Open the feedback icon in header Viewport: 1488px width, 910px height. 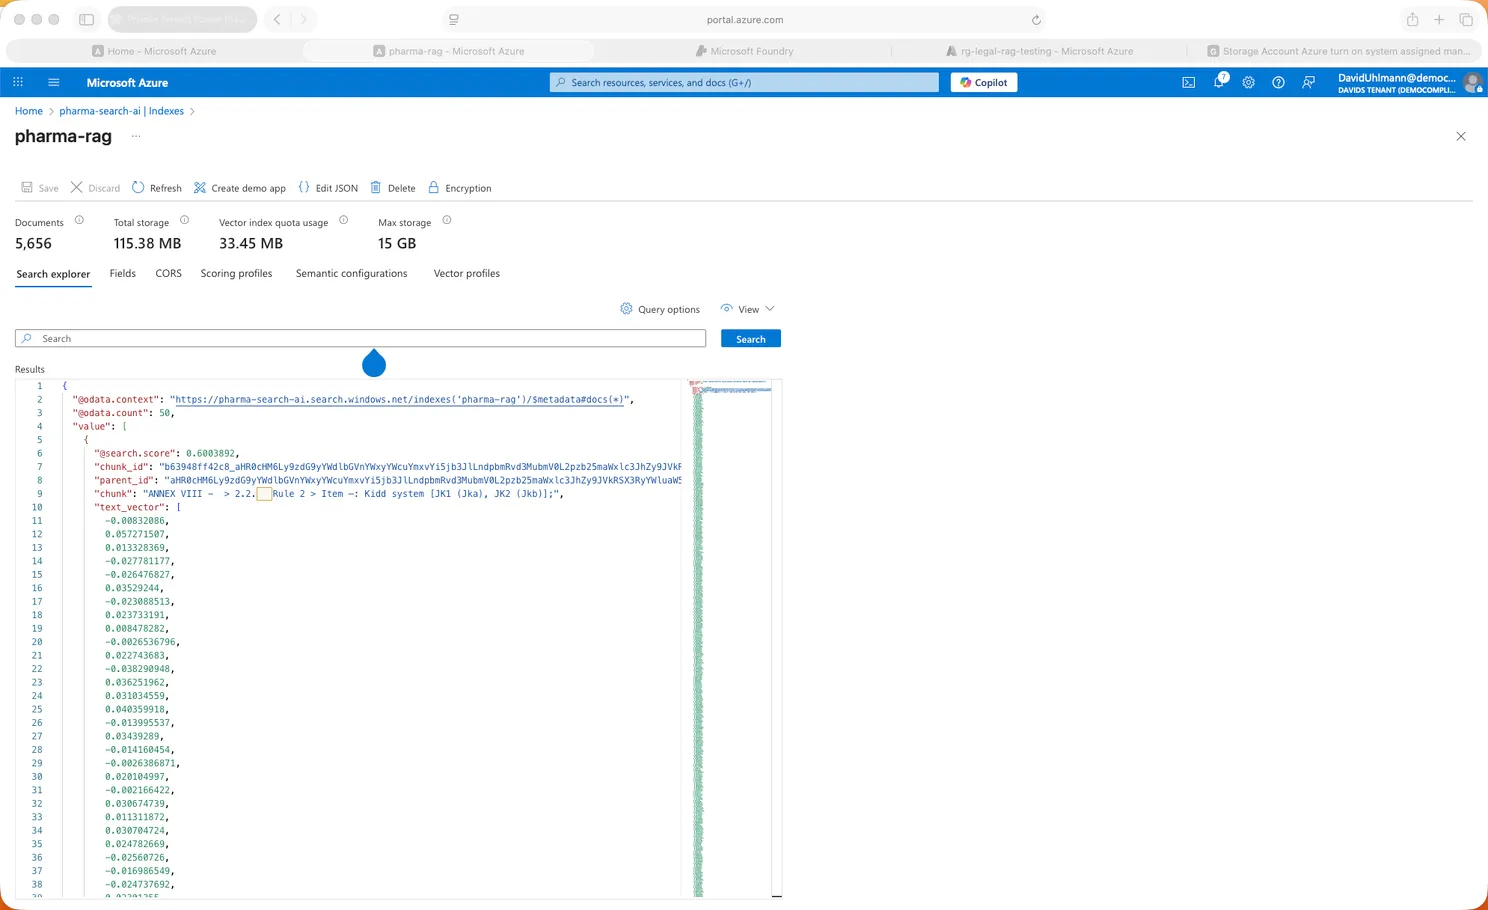[x=1308, y=82]
